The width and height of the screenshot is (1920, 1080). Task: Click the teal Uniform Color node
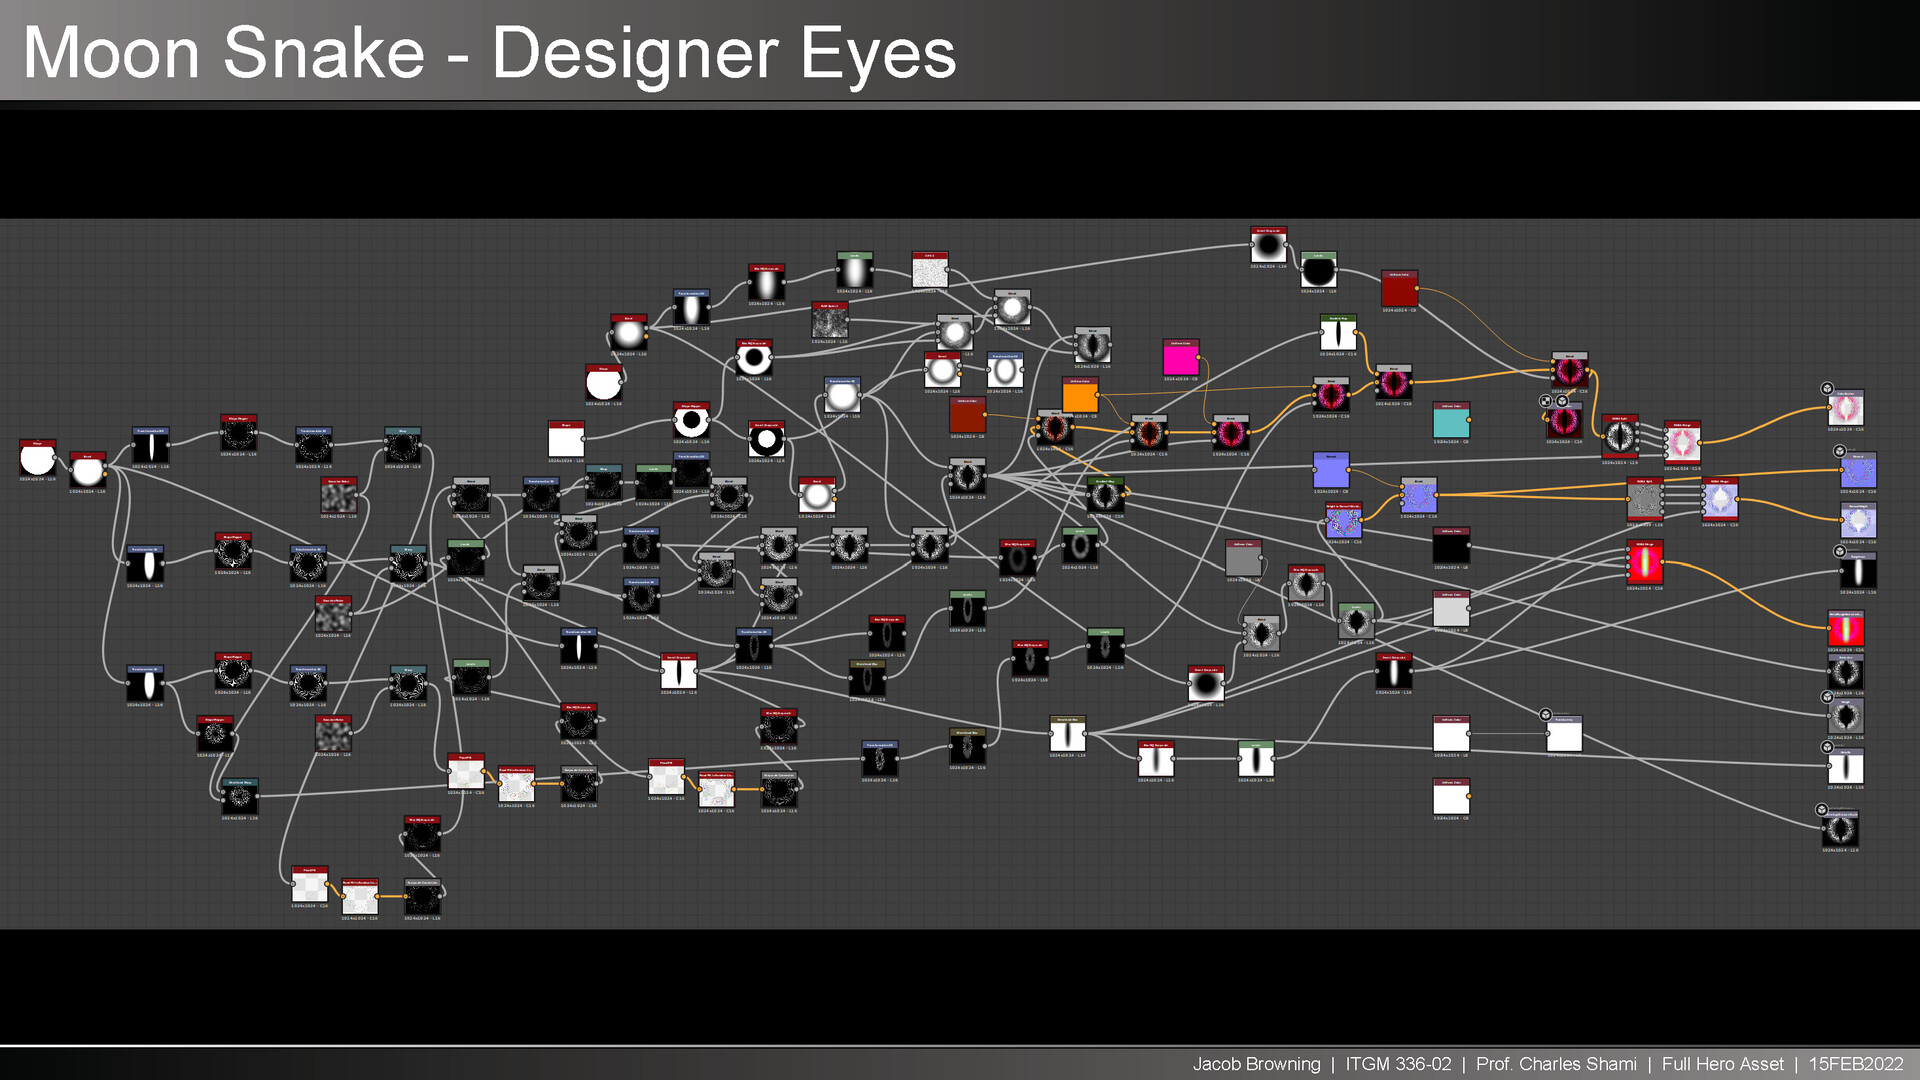[1451, 422]
